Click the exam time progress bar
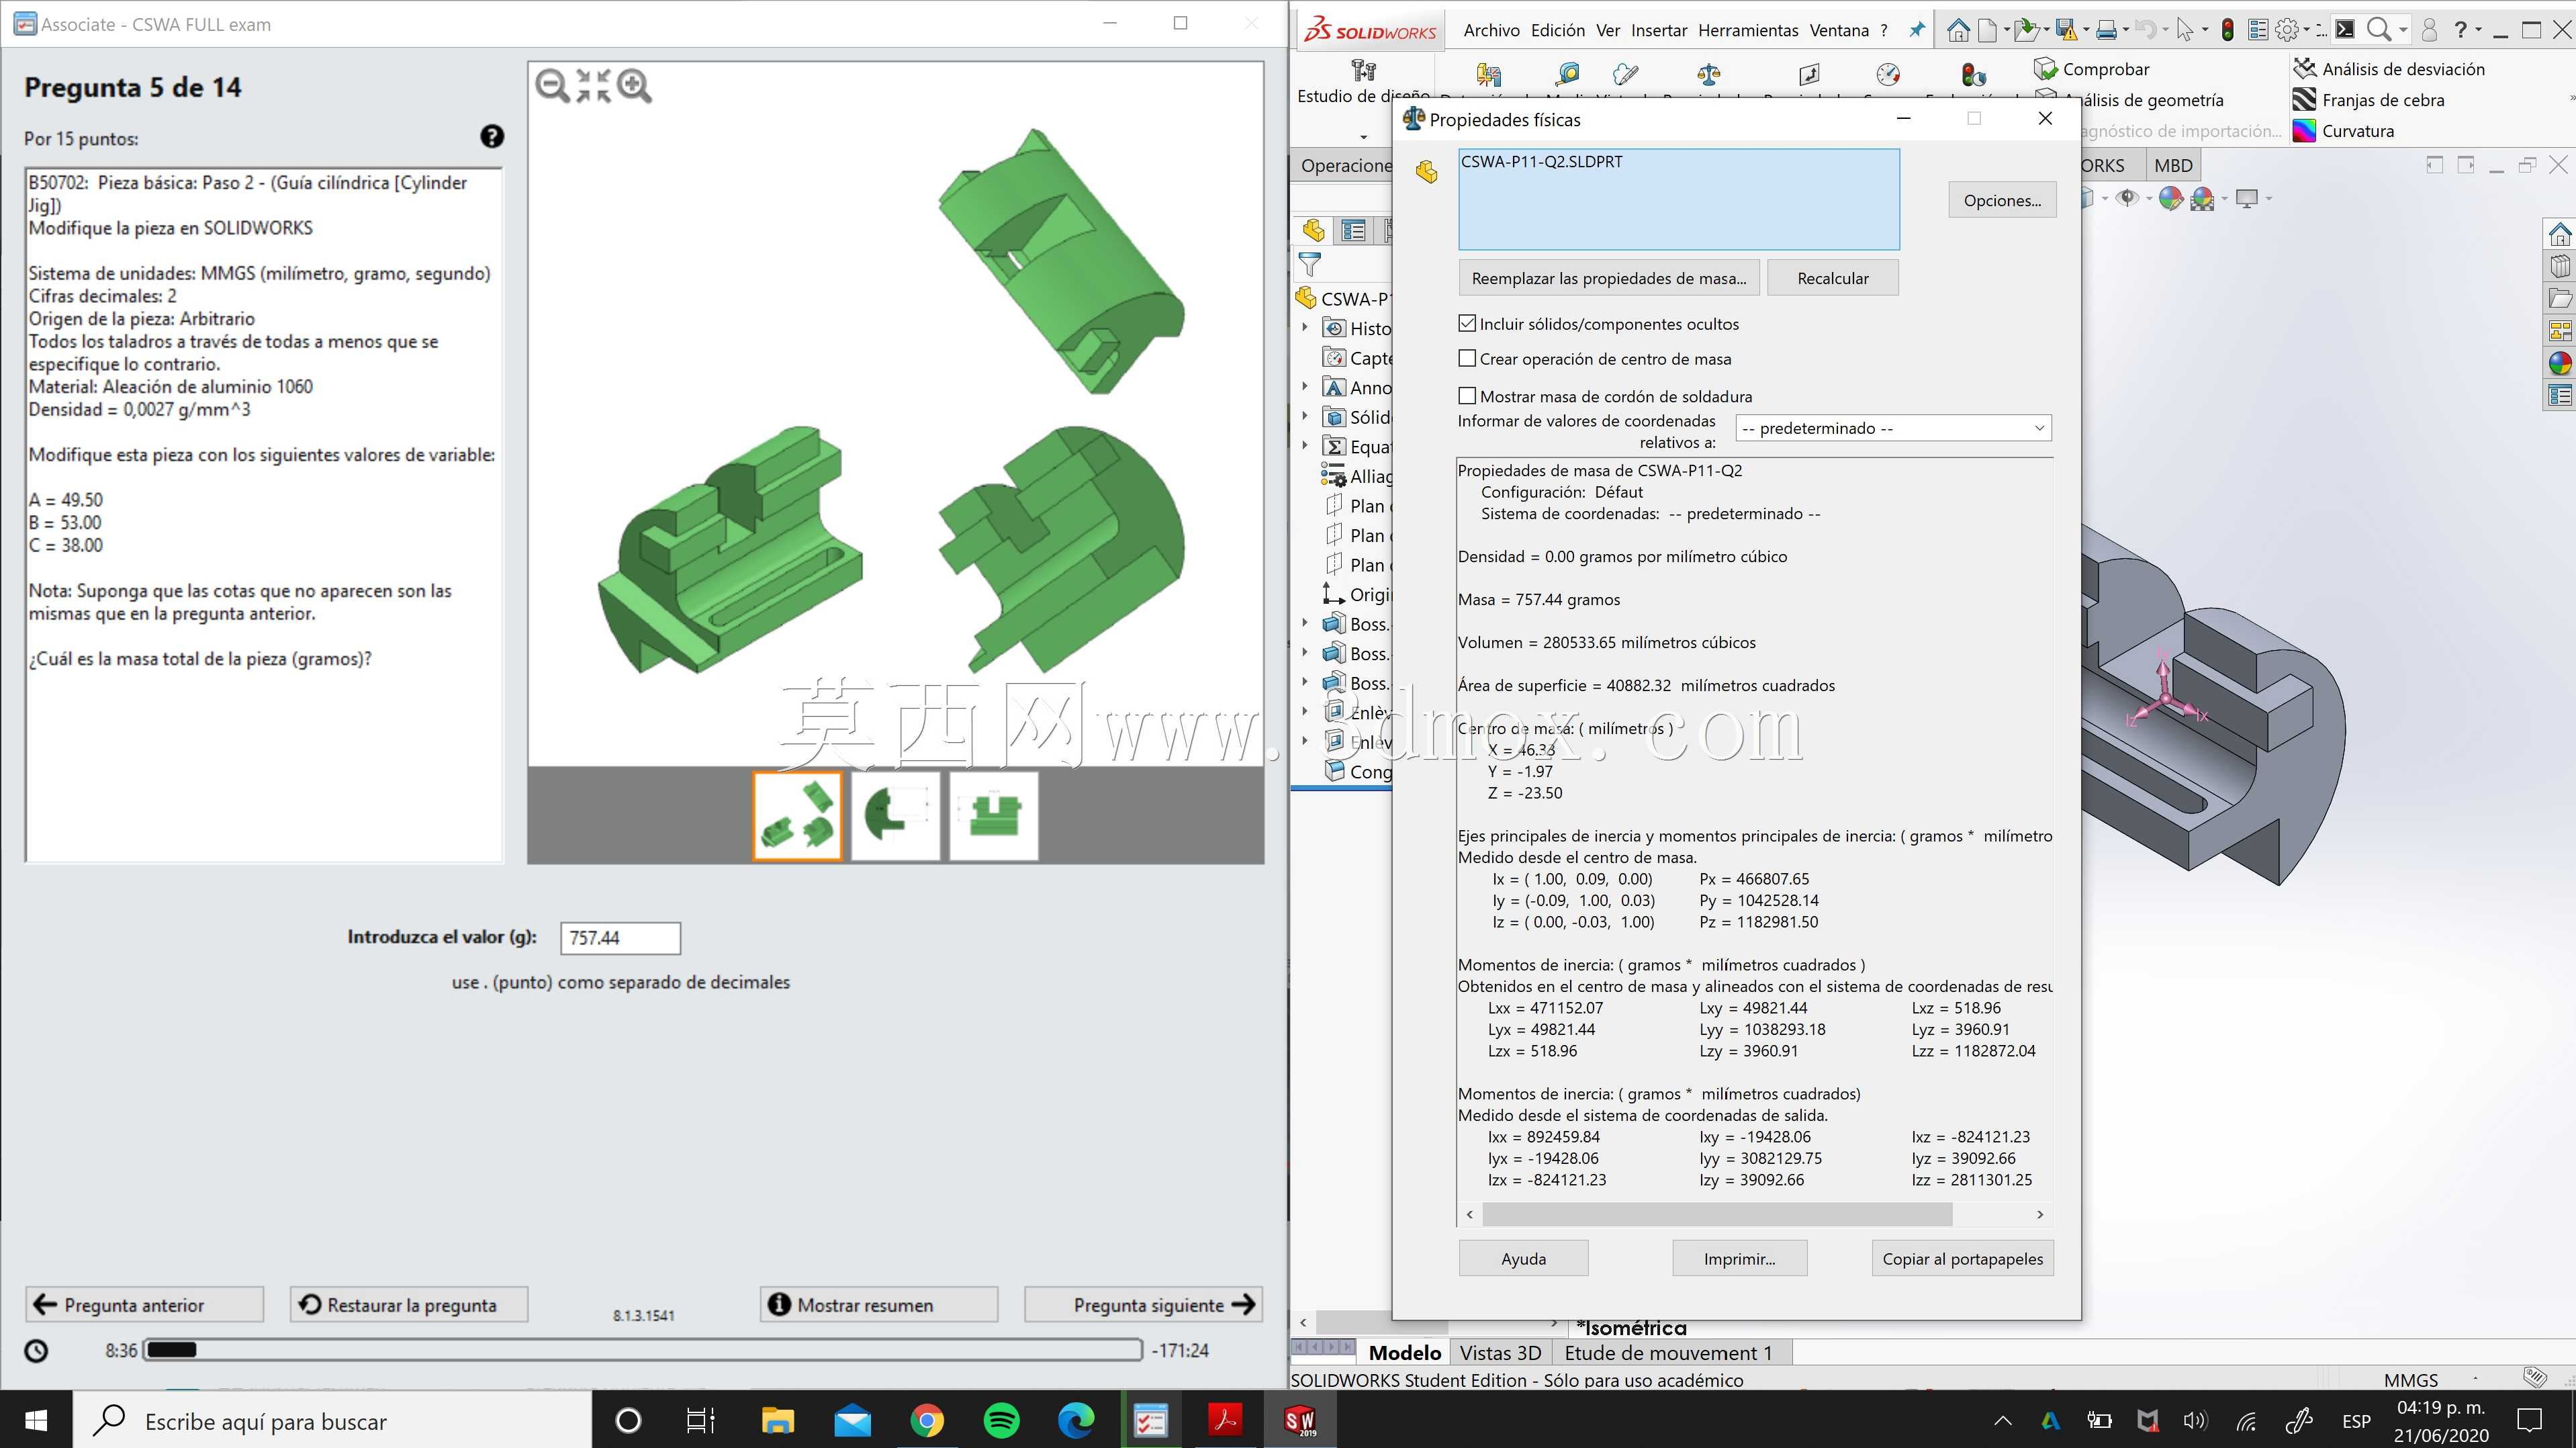This screenshot has width=2576, height=1448. pyautogui.click(x=643, y=1350)
